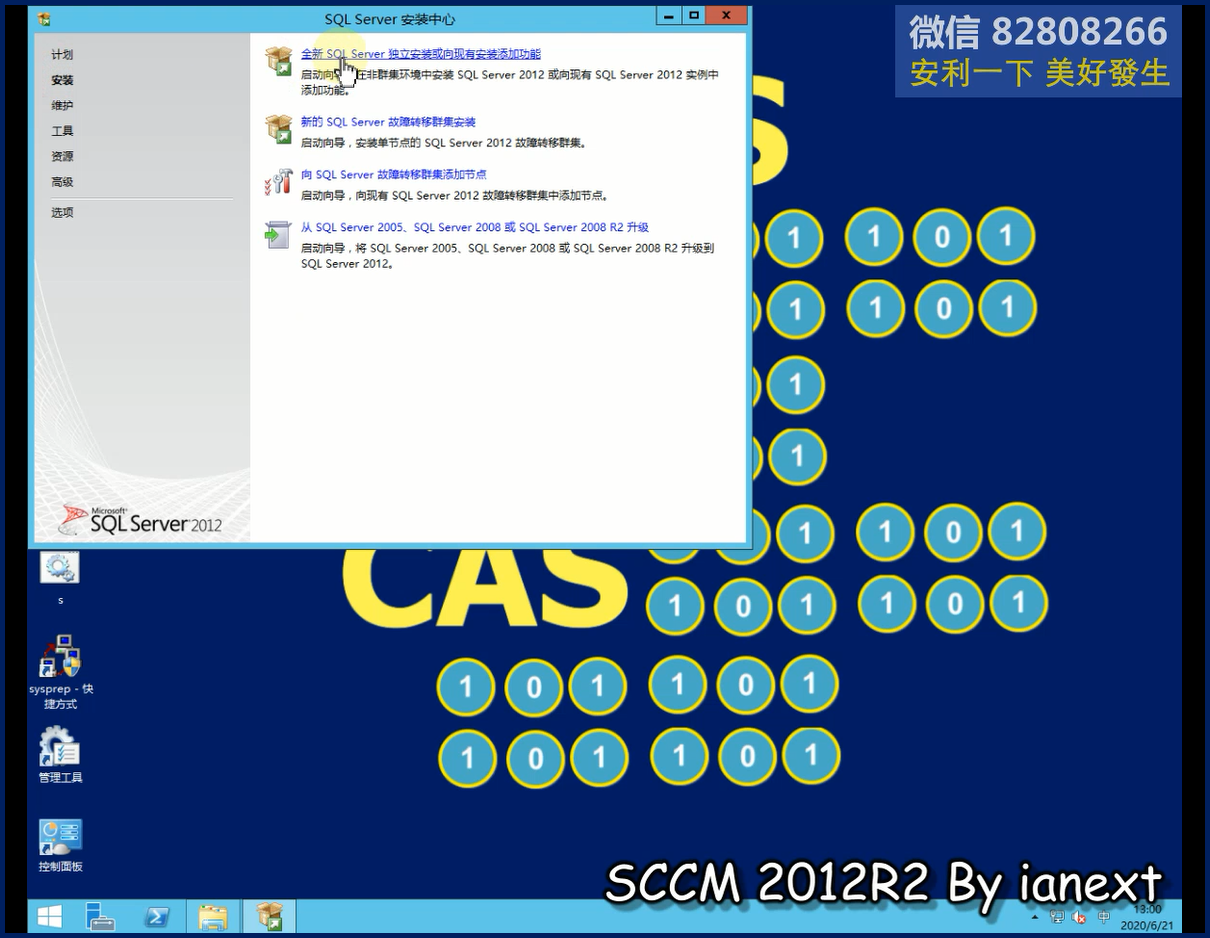Click the muted volume tray icon

(1080, 916)
